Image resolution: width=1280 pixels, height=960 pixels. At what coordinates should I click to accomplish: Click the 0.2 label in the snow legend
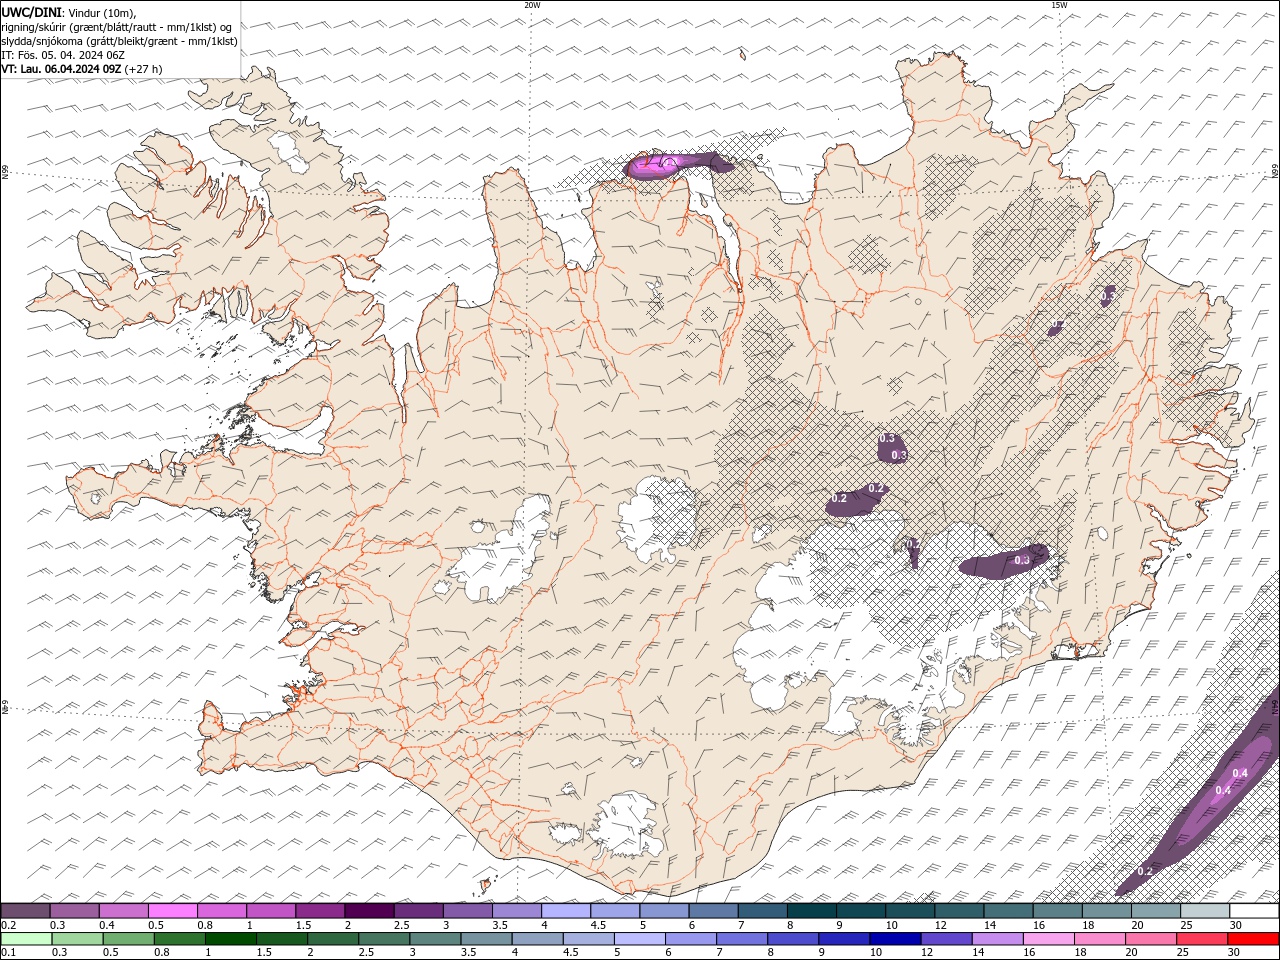click(7, 925)
